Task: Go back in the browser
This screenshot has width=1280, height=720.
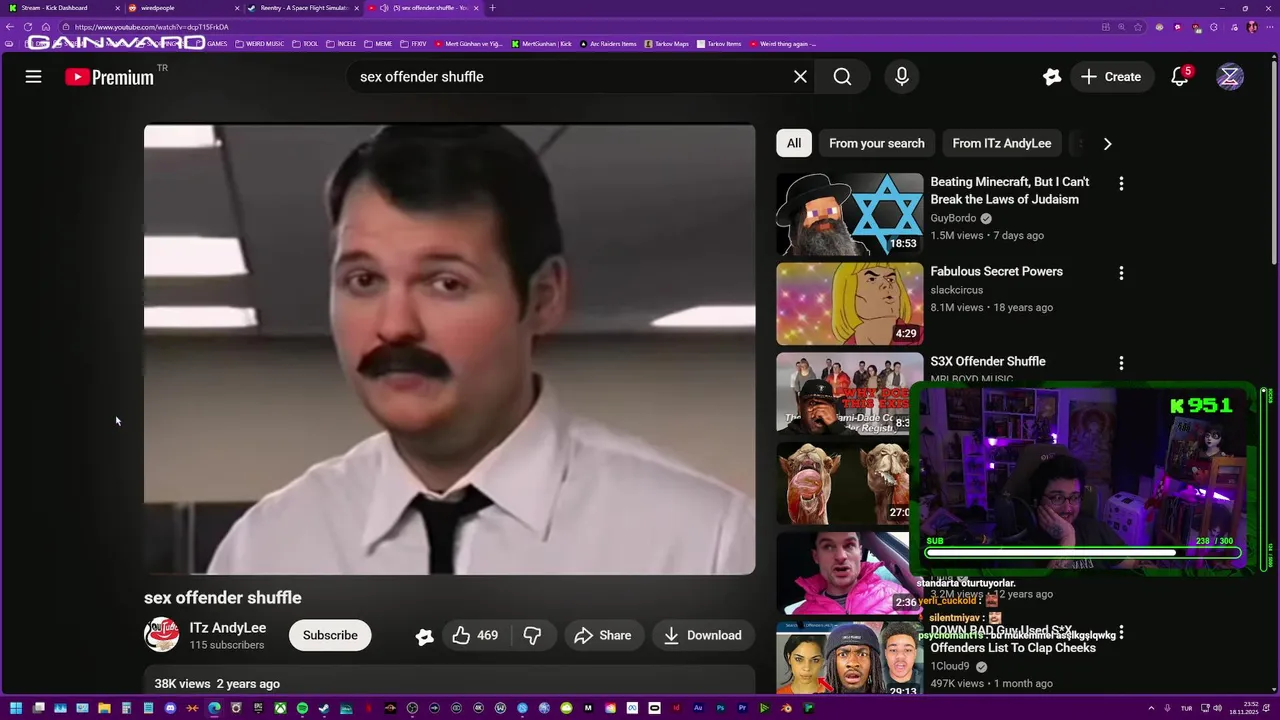Action: 9,27
